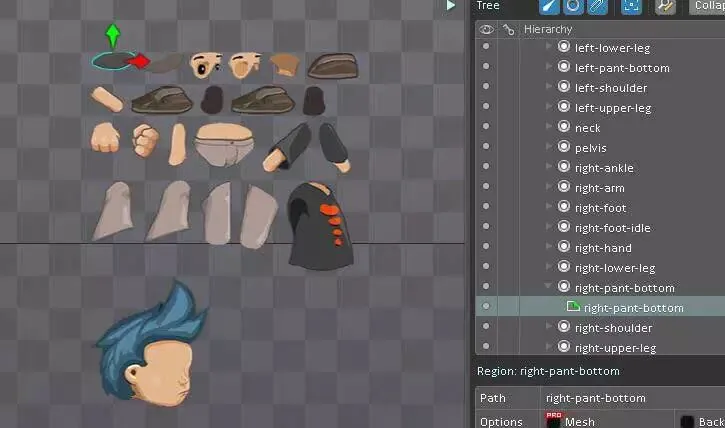Click the key icon in Hierarchy header
The width and height of the screenshot is (725, 428).
509,30
